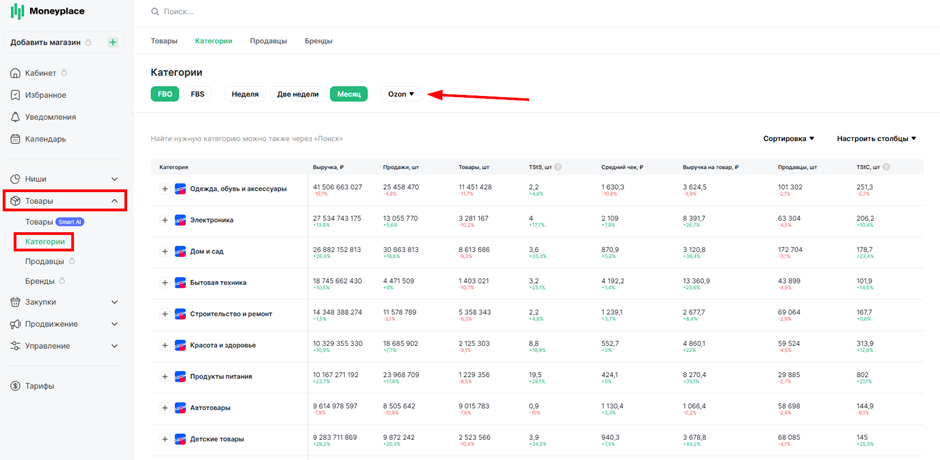Click the Moneyplace logo
The image size is (940, 460).
[49, 11]
